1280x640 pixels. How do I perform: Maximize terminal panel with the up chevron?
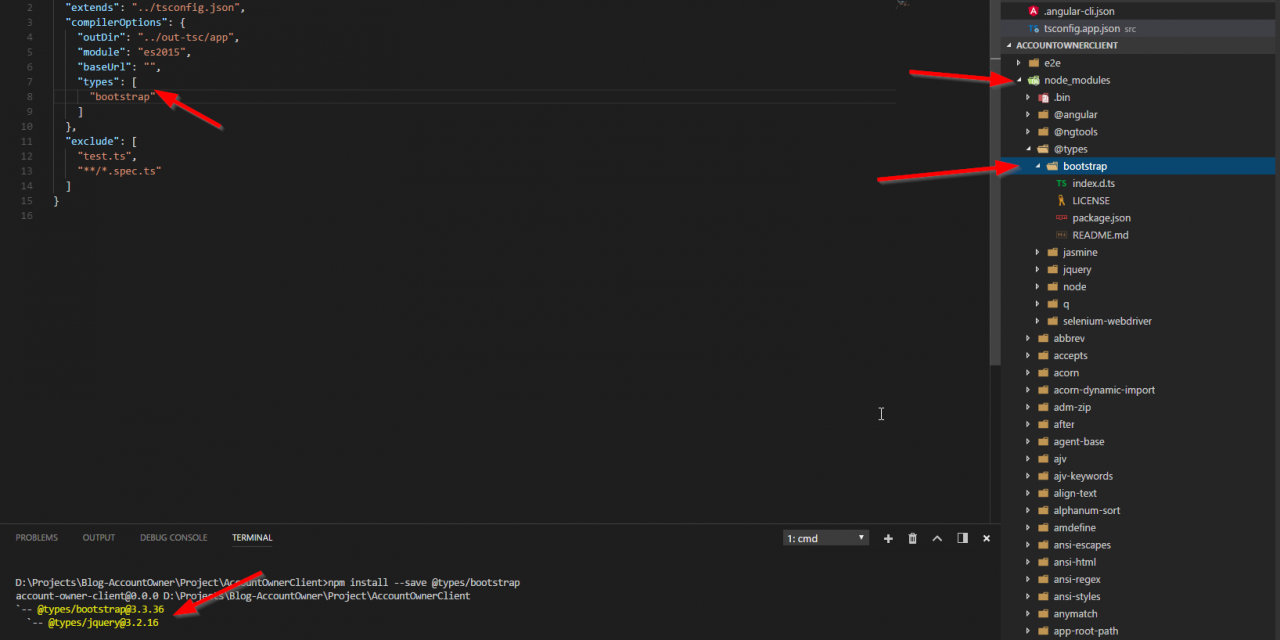coord(937,538)
